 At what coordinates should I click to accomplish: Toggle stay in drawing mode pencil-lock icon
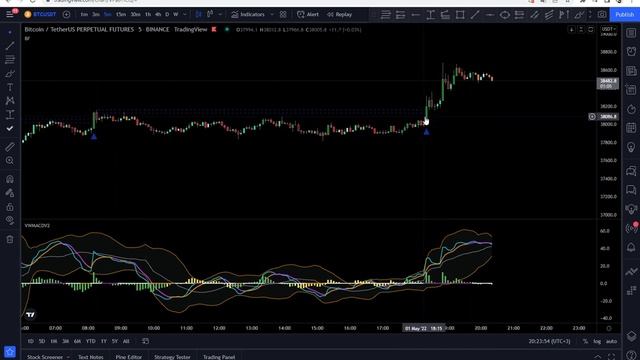pos(10,193)
